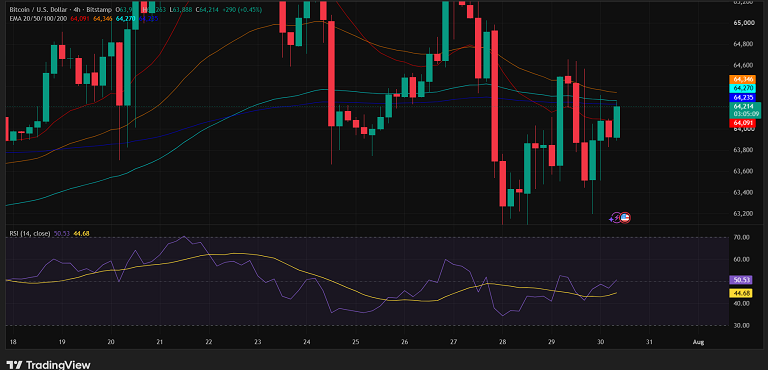This screenshot has height=370, width=768.
Task: Click date axis label 21
Action: 160,342
